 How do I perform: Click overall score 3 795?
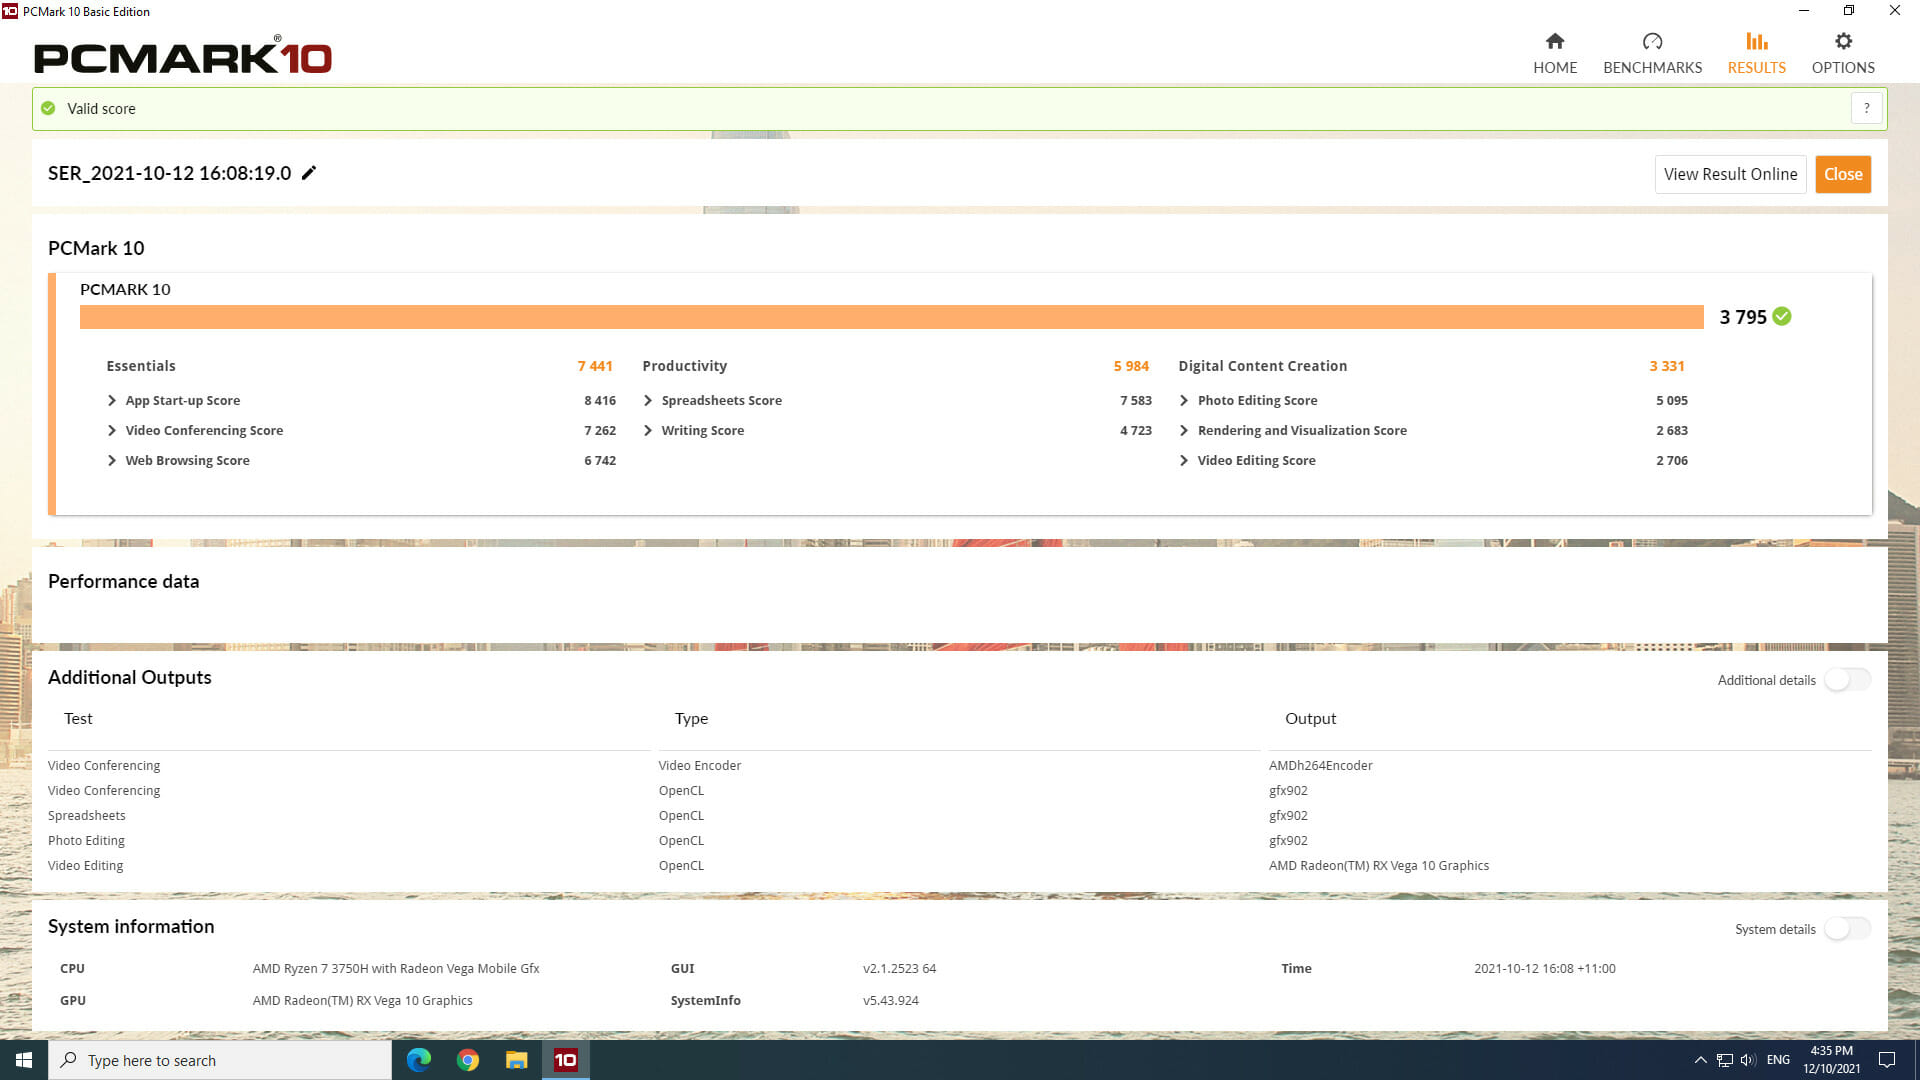pyautogui.click(x=1743, y=317)
